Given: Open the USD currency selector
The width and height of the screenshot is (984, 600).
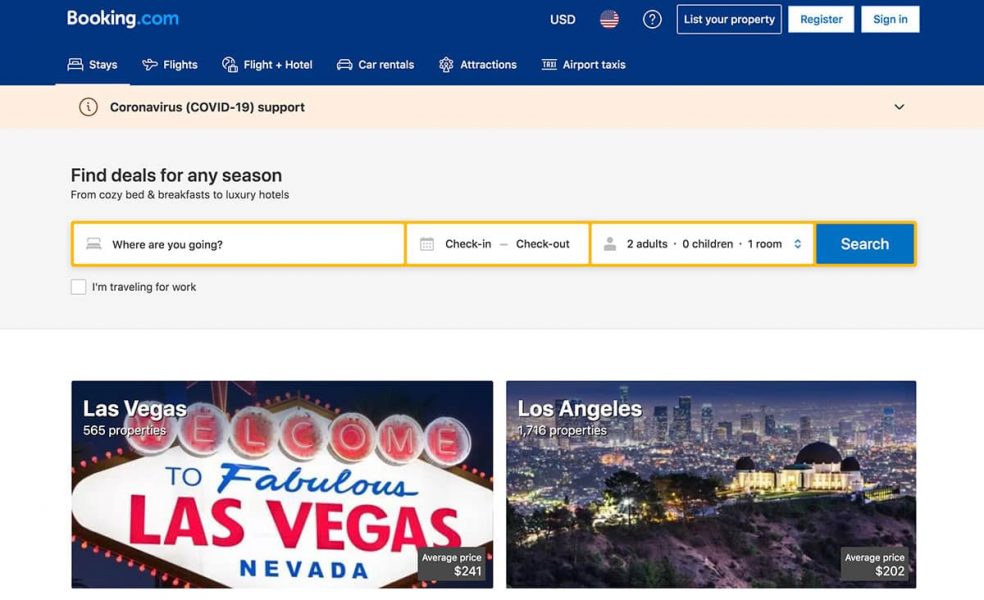Looking at the screenshot, I should [x=563, y=19].
